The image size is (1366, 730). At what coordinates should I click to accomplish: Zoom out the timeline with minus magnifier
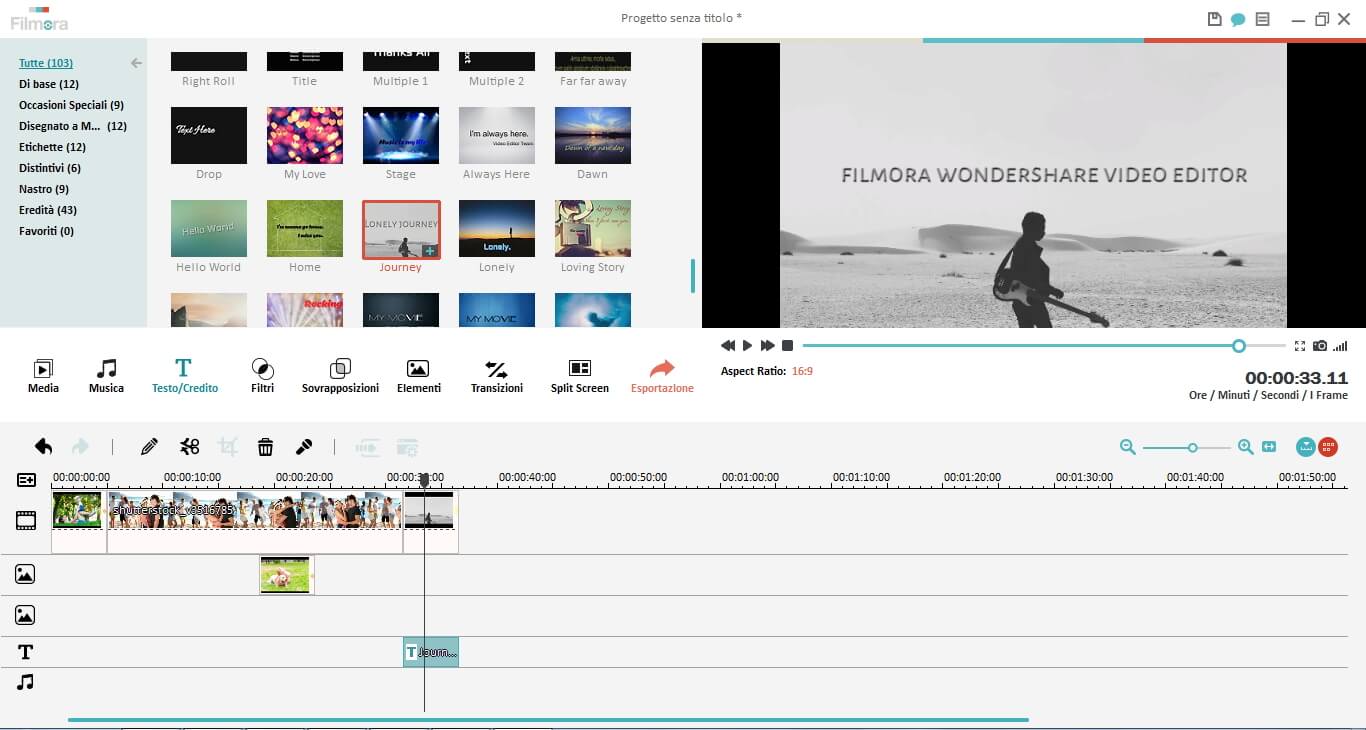(1127, 447)
